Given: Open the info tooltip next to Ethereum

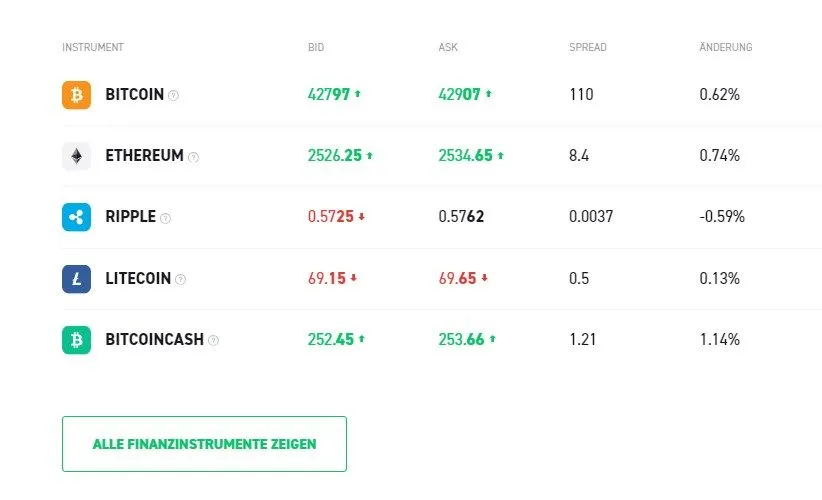Looking at the screenshot, I should pyautogui.click(x=194, y=157).
